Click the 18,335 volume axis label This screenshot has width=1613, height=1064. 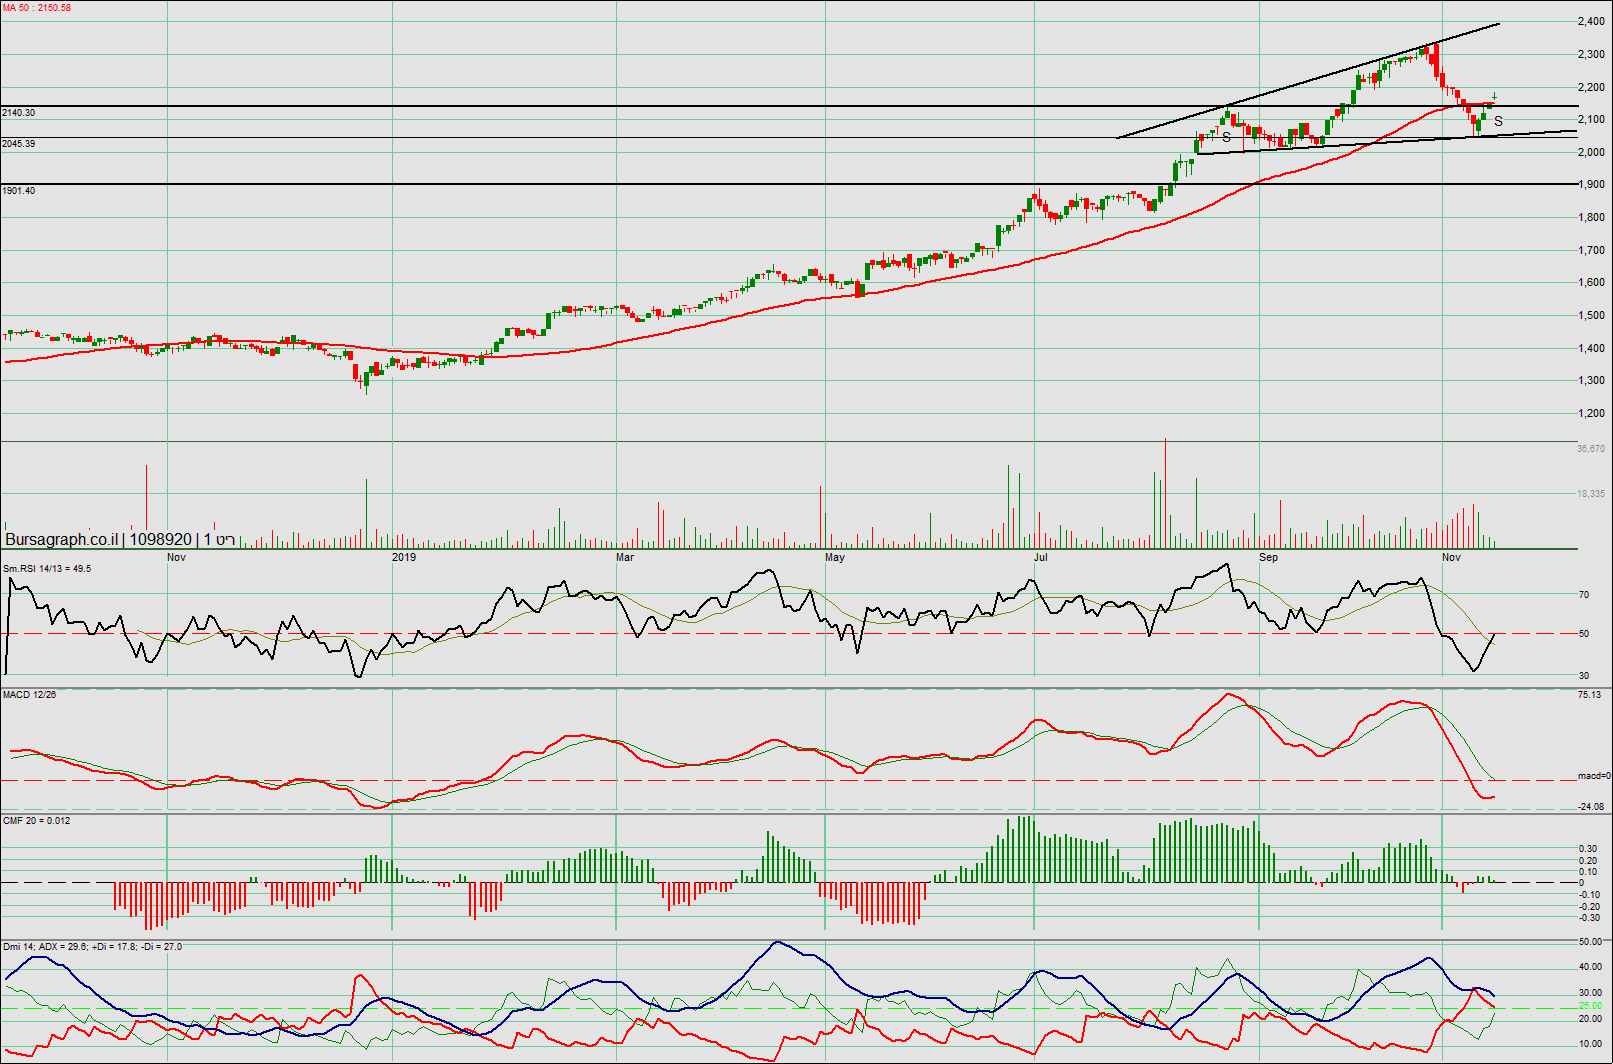[x=1591, y=493]
